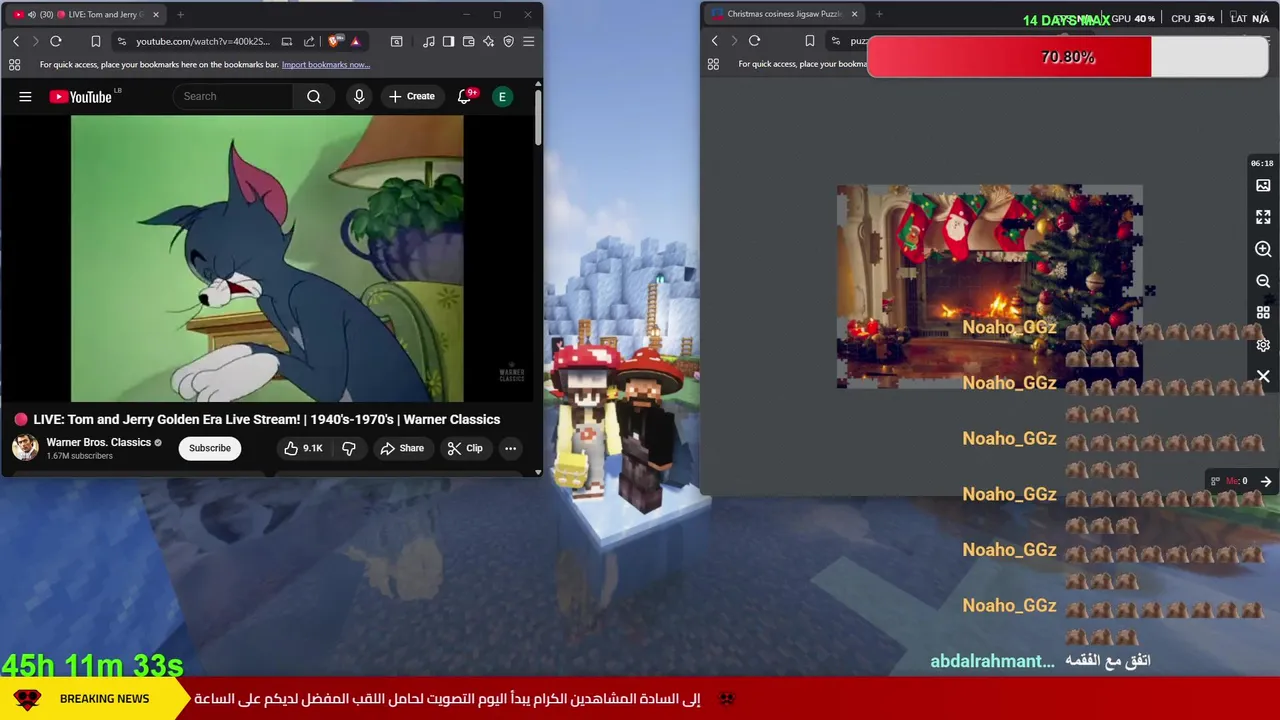Open YouTube guide hamburger menu
Screen dimensions: 1280x720
point(25,97)
